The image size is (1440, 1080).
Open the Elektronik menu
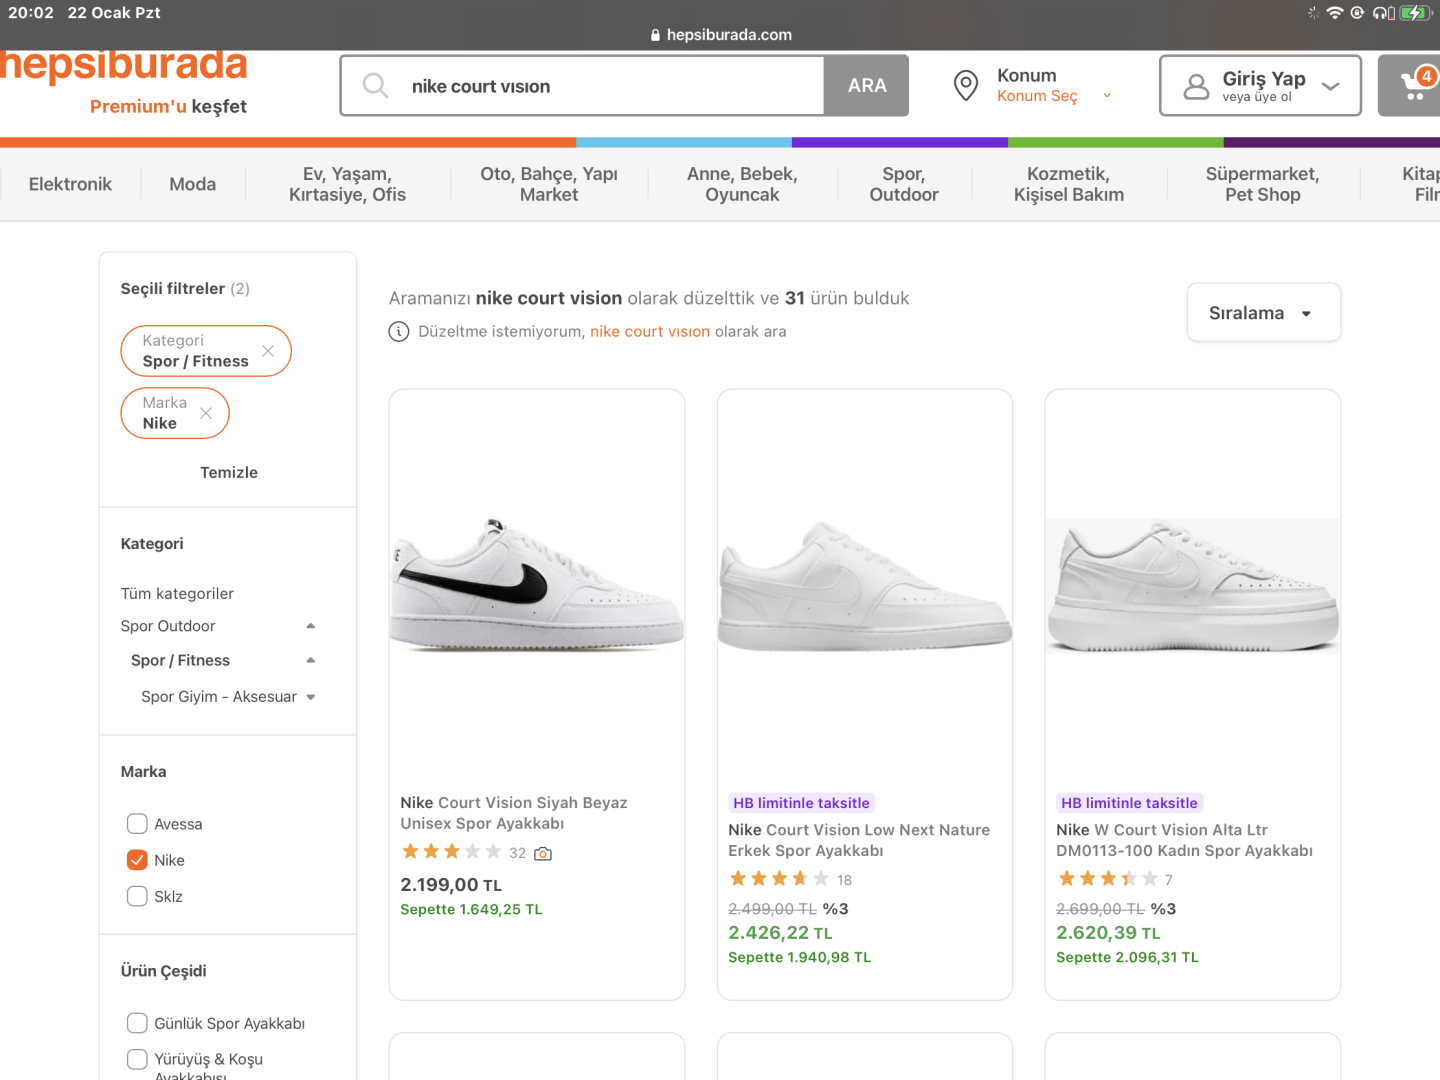[x=70, y=184]
